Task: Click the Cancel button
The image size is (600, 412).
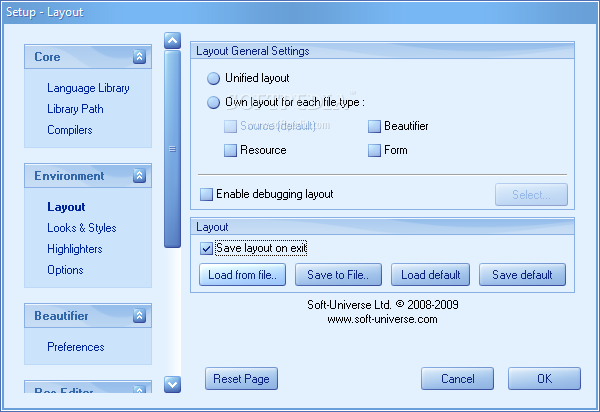Action: 457,379
